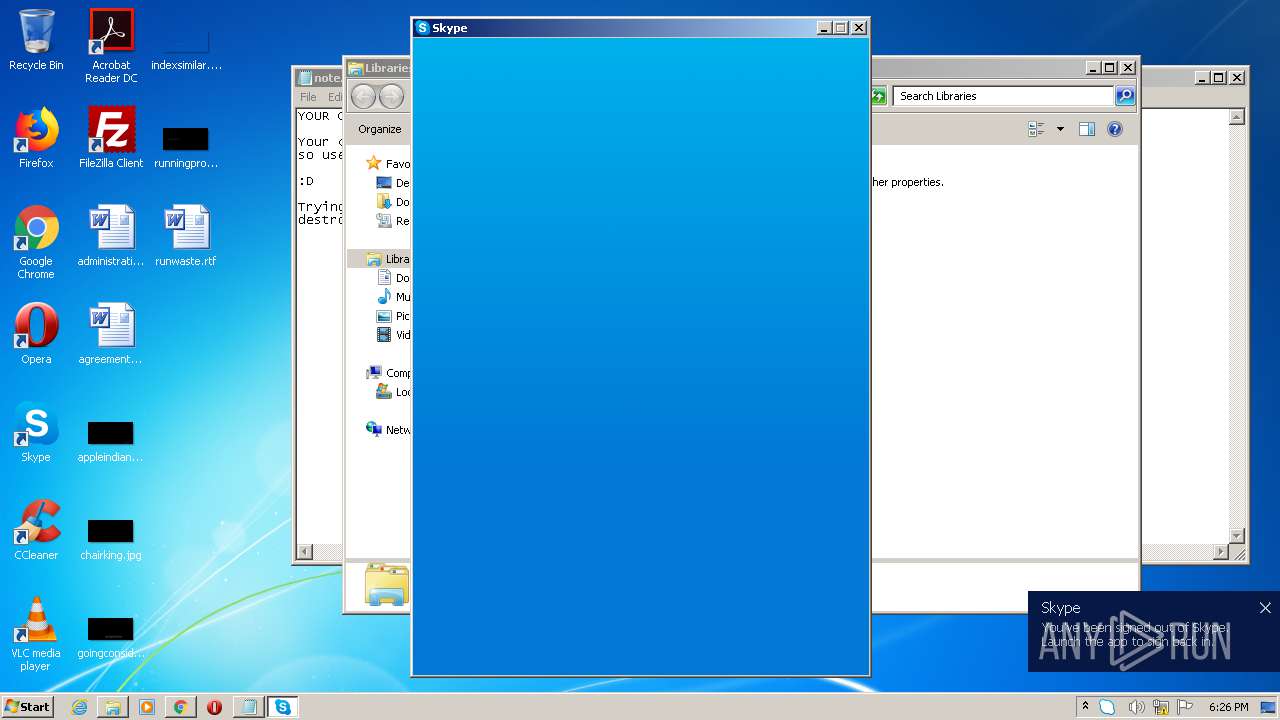Click Notepad vertical scrollbar down arrow
Screen dimensions: 1280x720
pyautogui.click(x=1237, y=536)
